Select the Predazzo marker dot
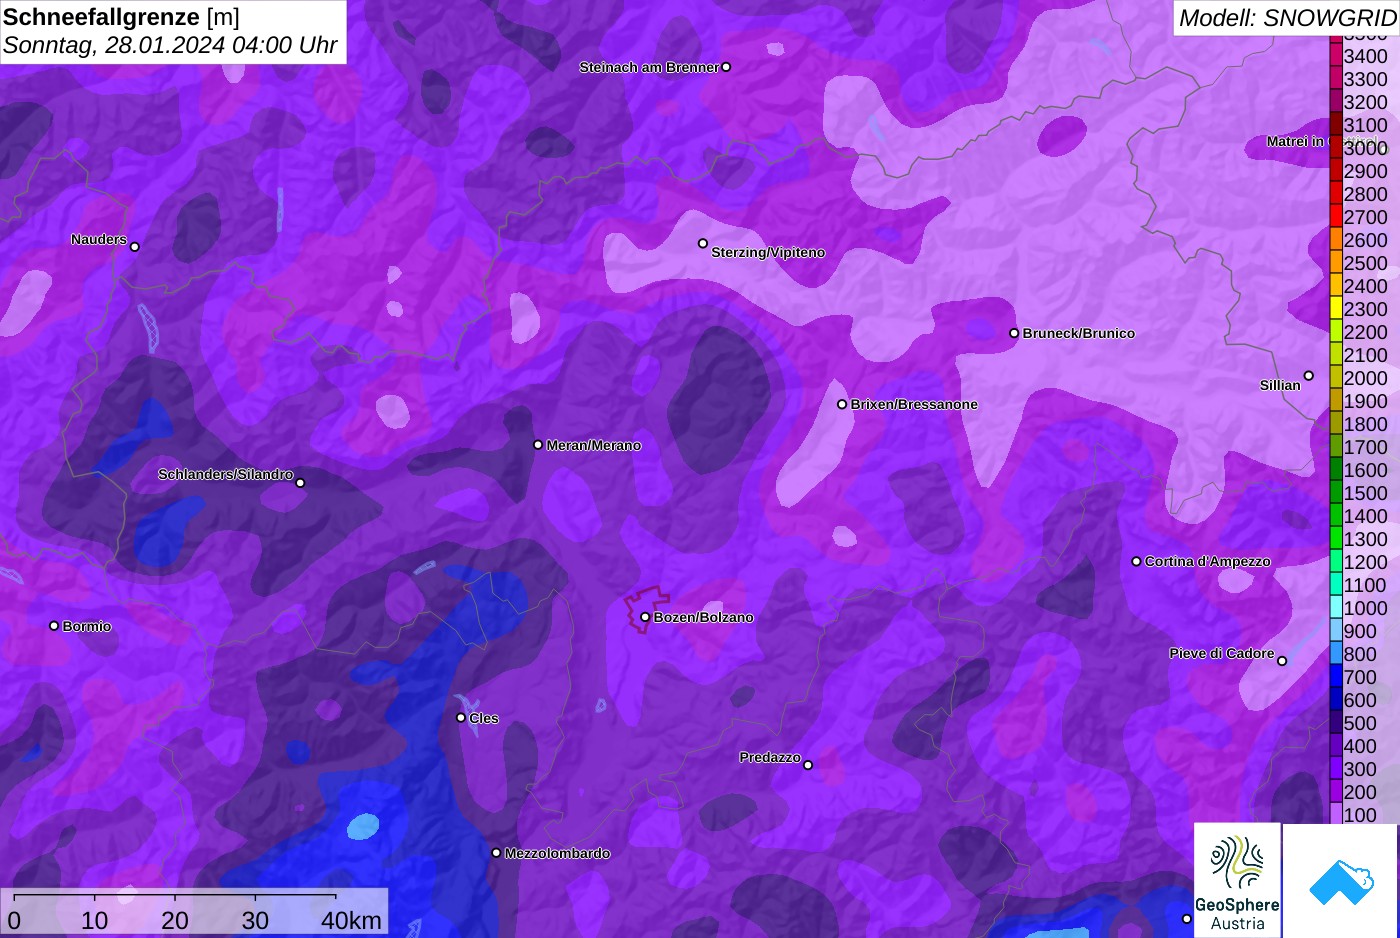 coord(808,765)
